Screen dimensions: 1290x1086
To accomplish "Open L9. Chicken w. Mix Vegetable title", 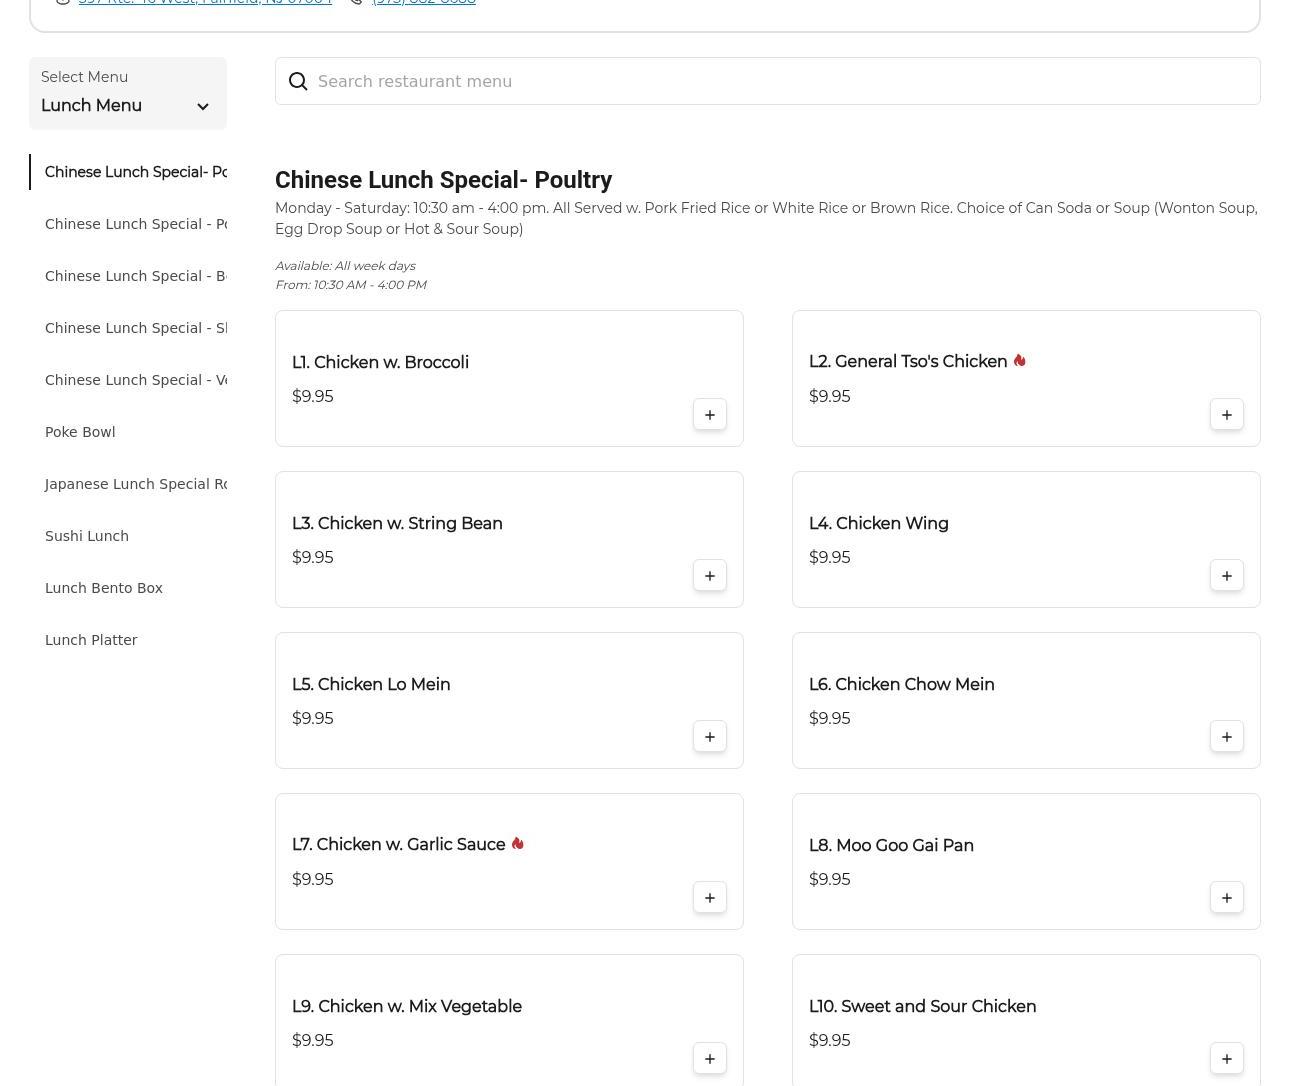I will 407,1007.
